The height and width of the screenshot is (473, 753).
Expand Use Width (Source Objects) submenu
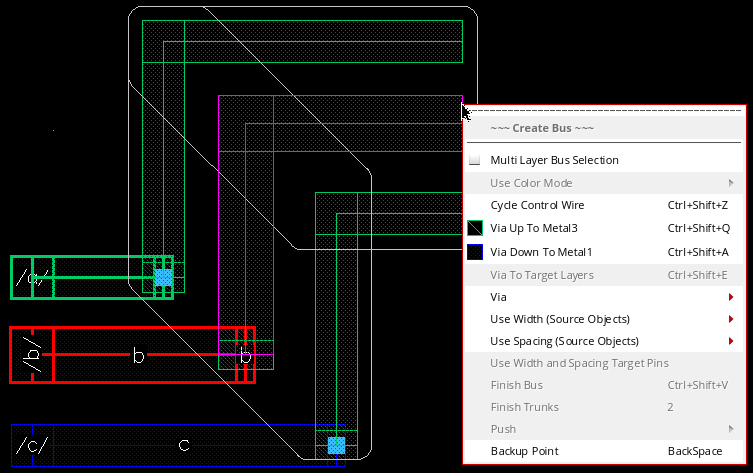[x=731, y=319]
